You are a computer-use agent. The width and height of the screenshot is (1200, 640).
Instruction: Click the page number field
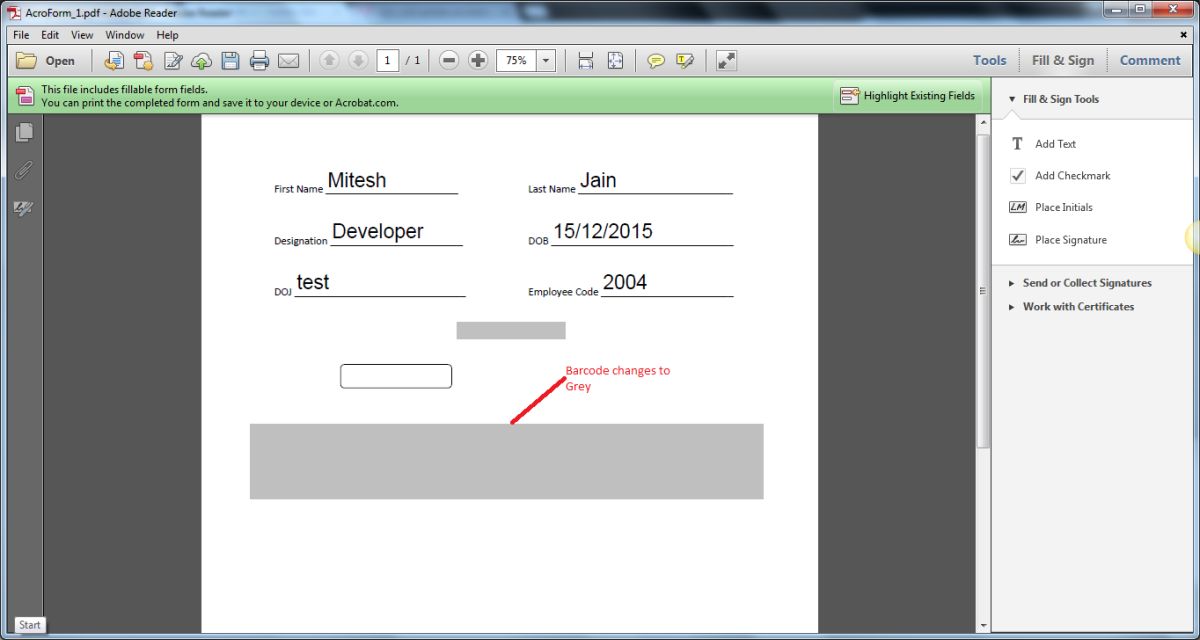click(x=388, y=61)
